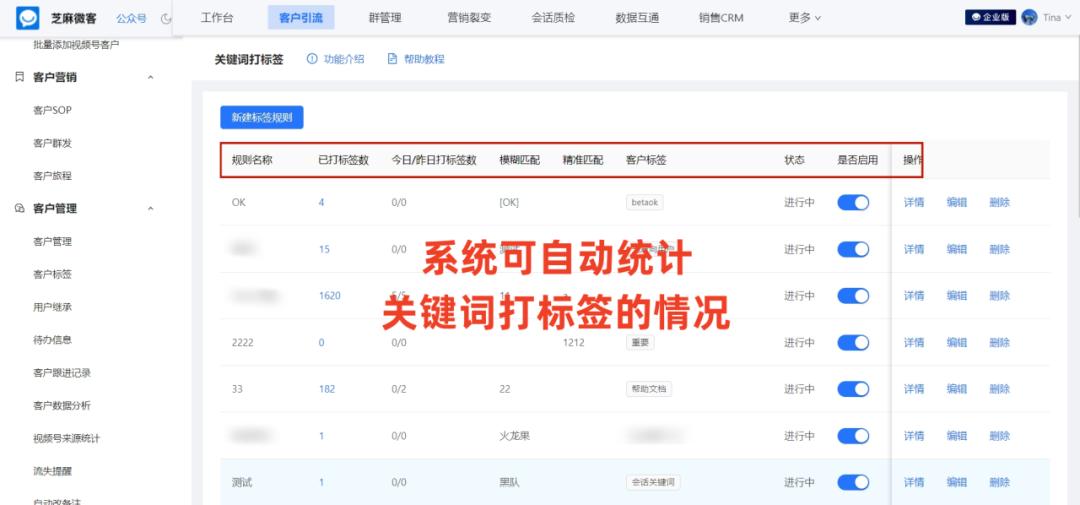
Task: Open the 数据互通 tab
Action: coord(637,18)
